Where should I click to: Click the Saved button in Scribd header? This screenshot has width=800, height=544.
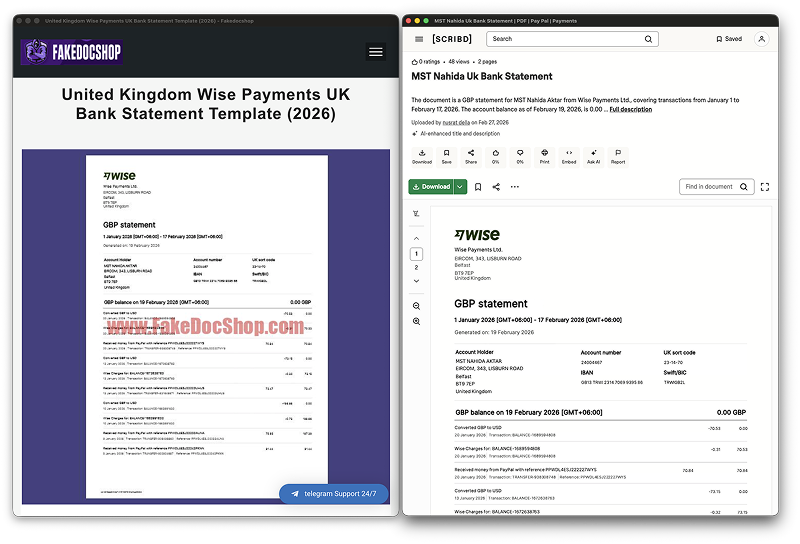tap(729, 39)
